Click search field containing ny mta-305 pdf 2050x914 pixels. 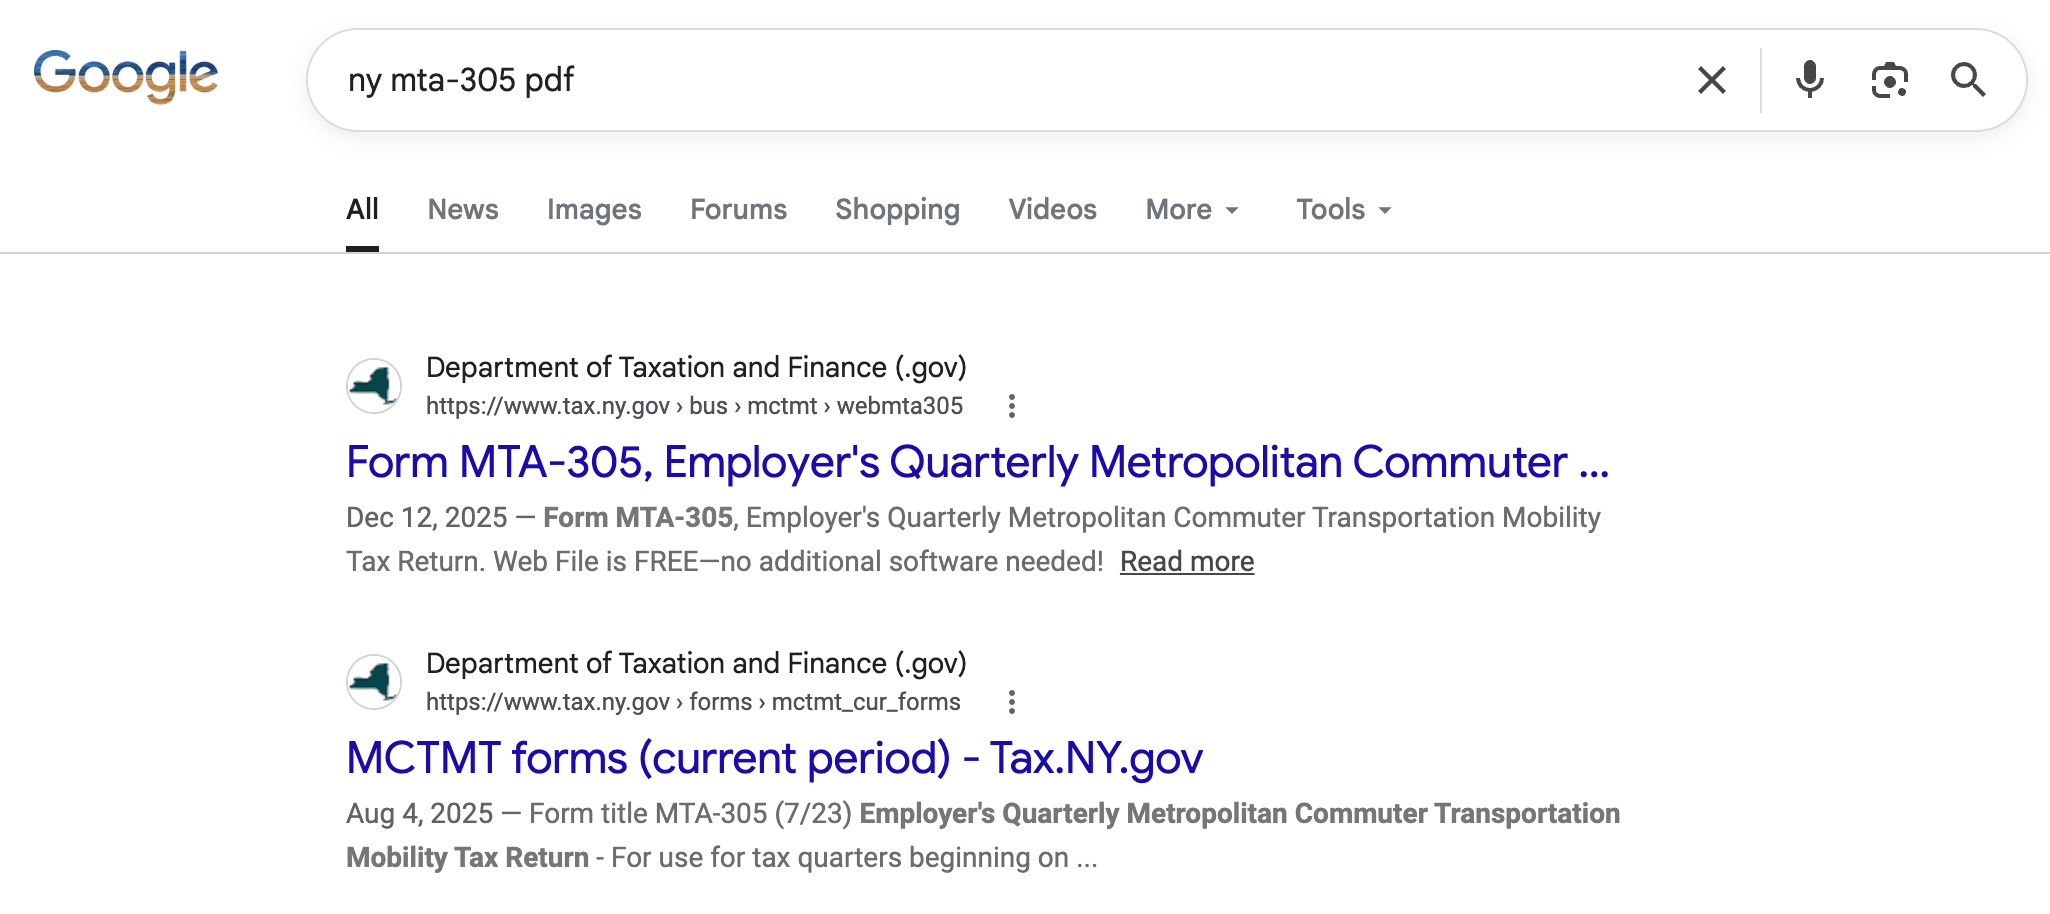point(1000,80)
